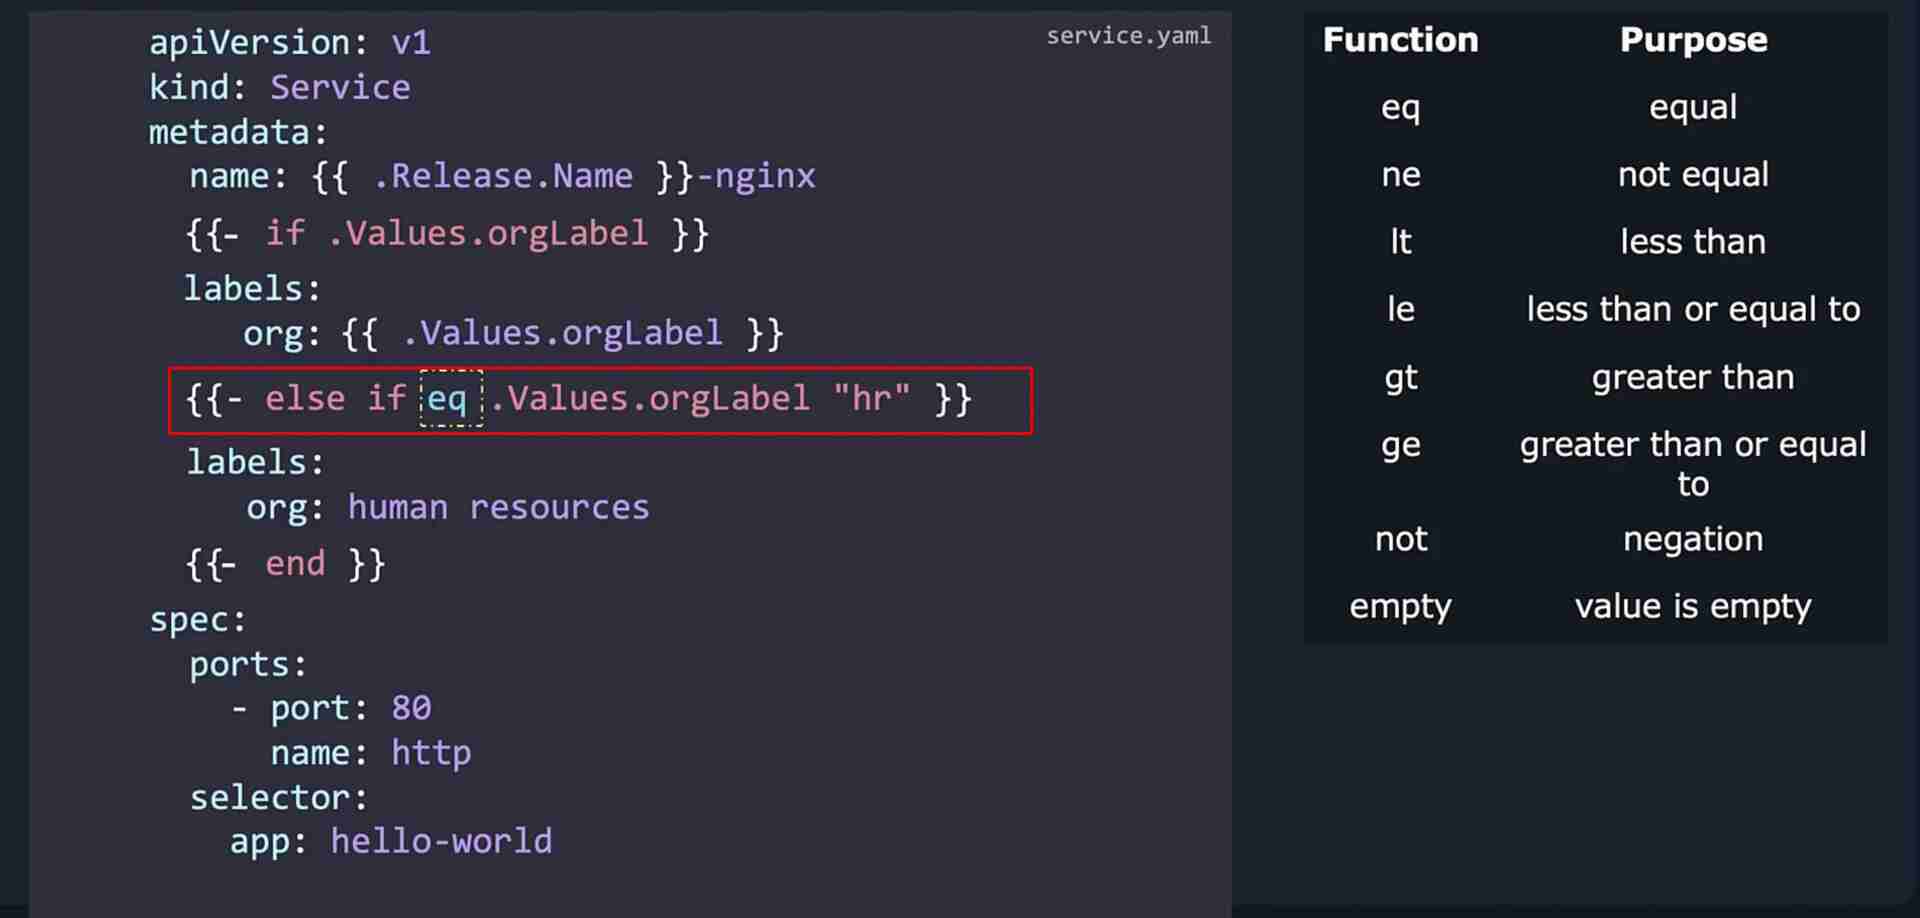1920x918 pixels.
Task: Click 'le' in the Function column
Action: [1400, 309]
